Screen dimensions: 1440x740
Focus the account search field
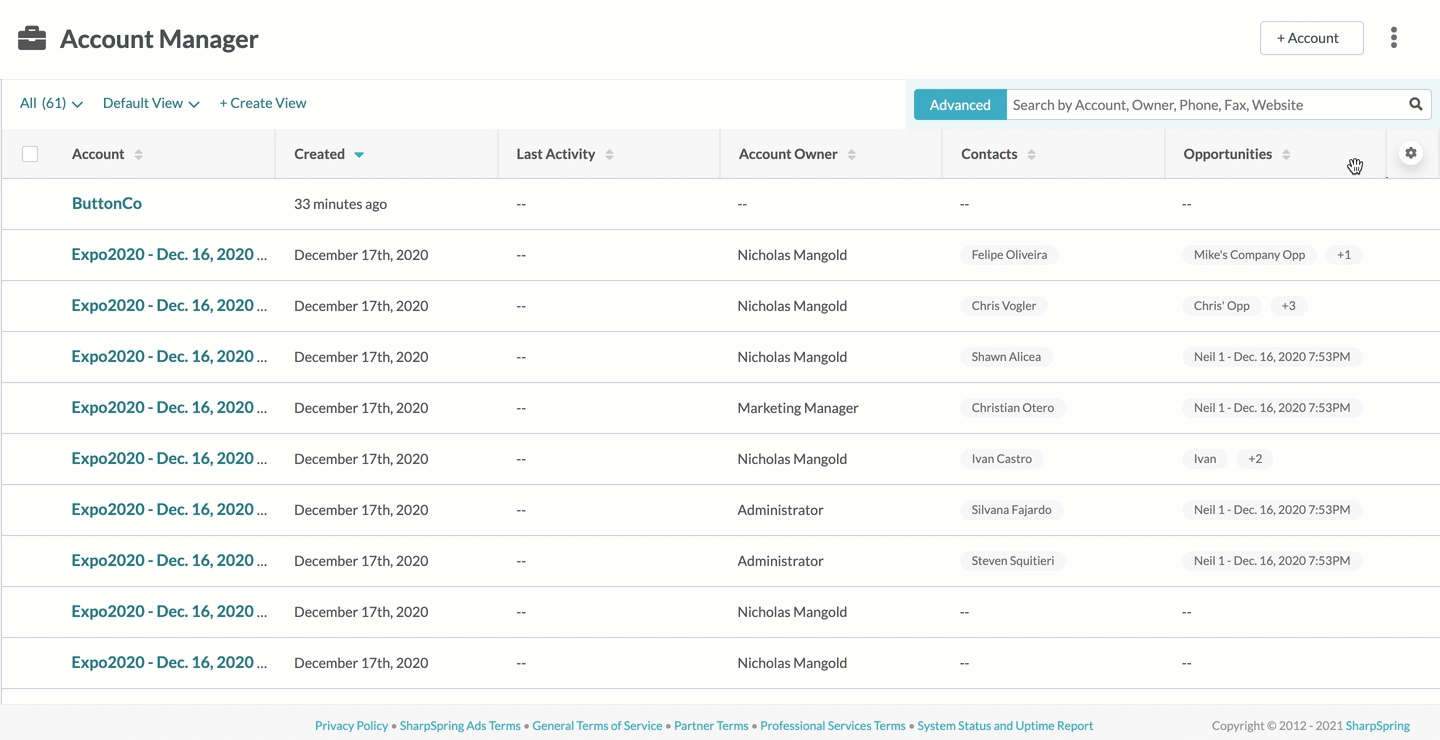(x=1205, y=104)
